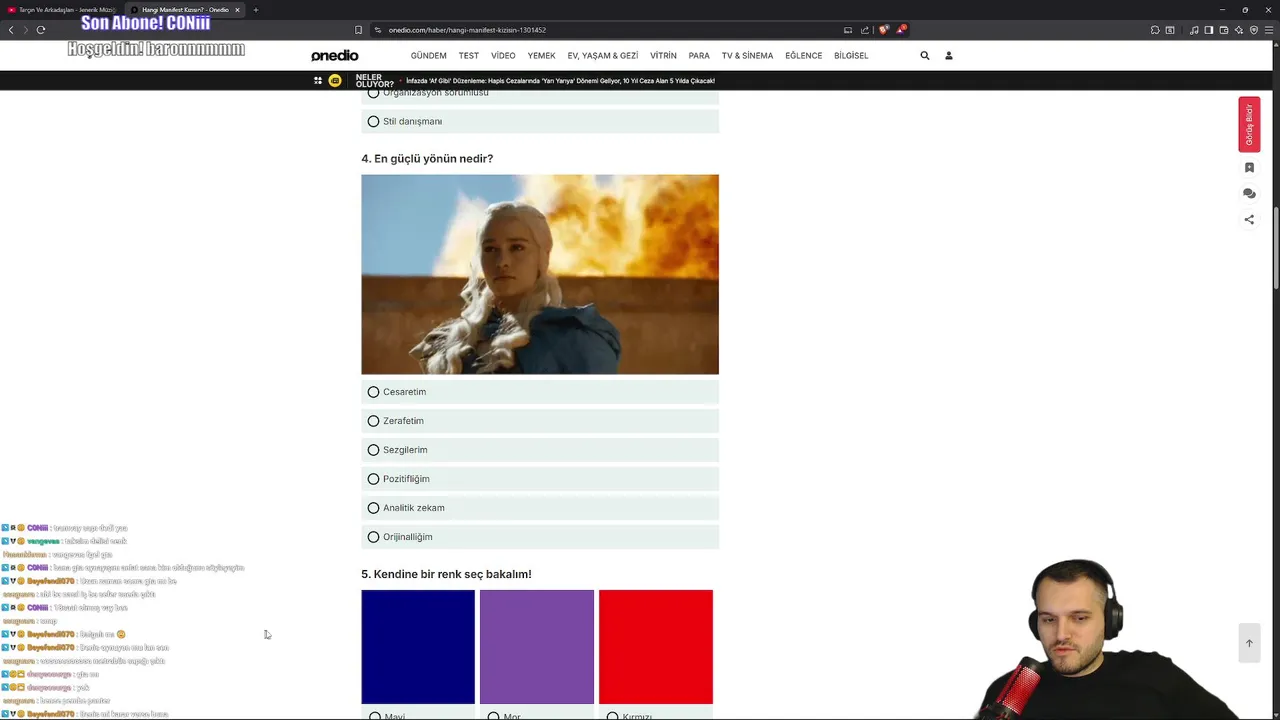Pick the red Kırmızı color swatch
This screenshot has width=1280, height=720.
click(x=656, y=647)
